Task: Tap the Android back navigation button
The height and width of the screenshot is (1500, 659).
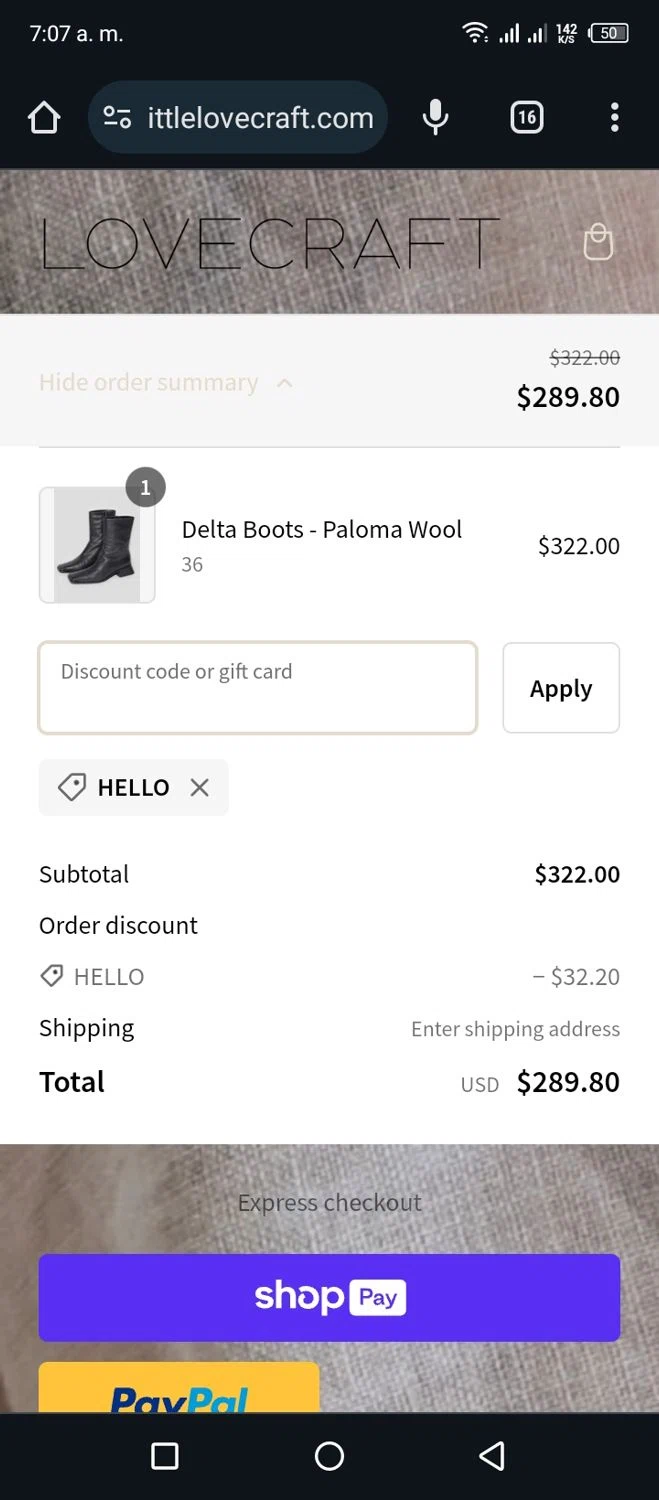Action: coord(491,1456)
